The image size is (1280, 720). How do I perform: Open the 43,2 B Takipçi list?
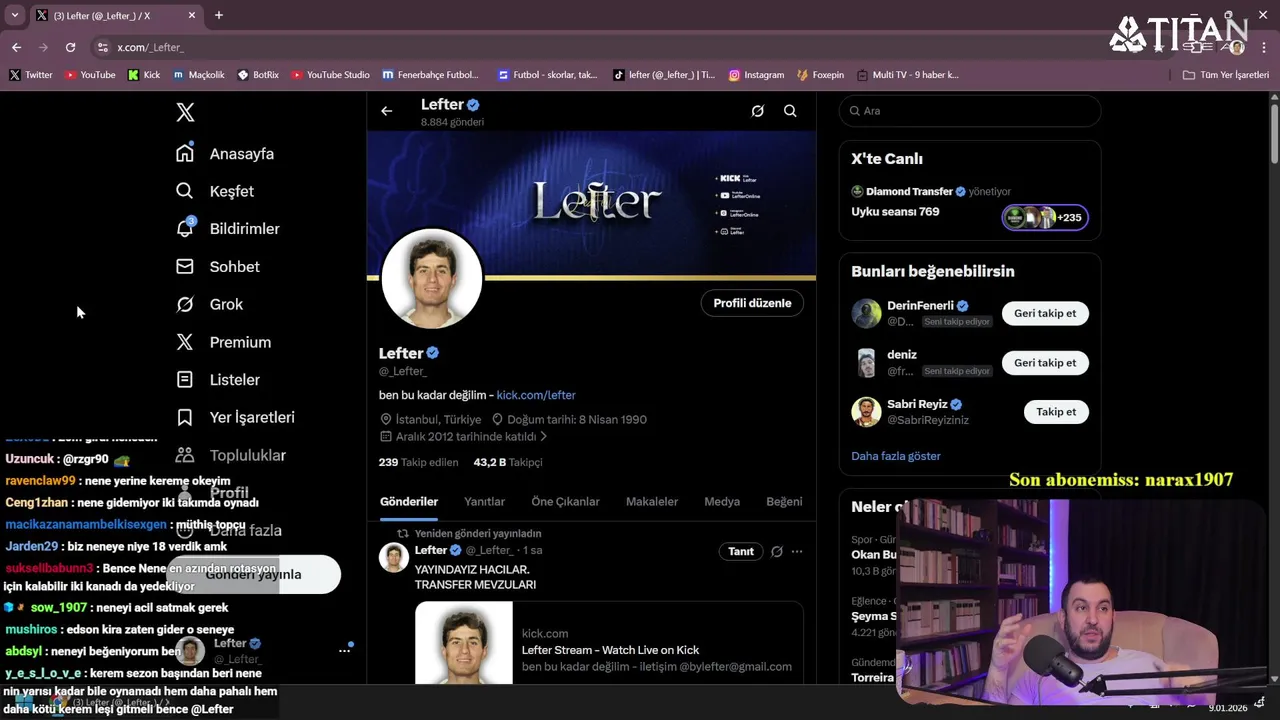click(x=508, y=462)
